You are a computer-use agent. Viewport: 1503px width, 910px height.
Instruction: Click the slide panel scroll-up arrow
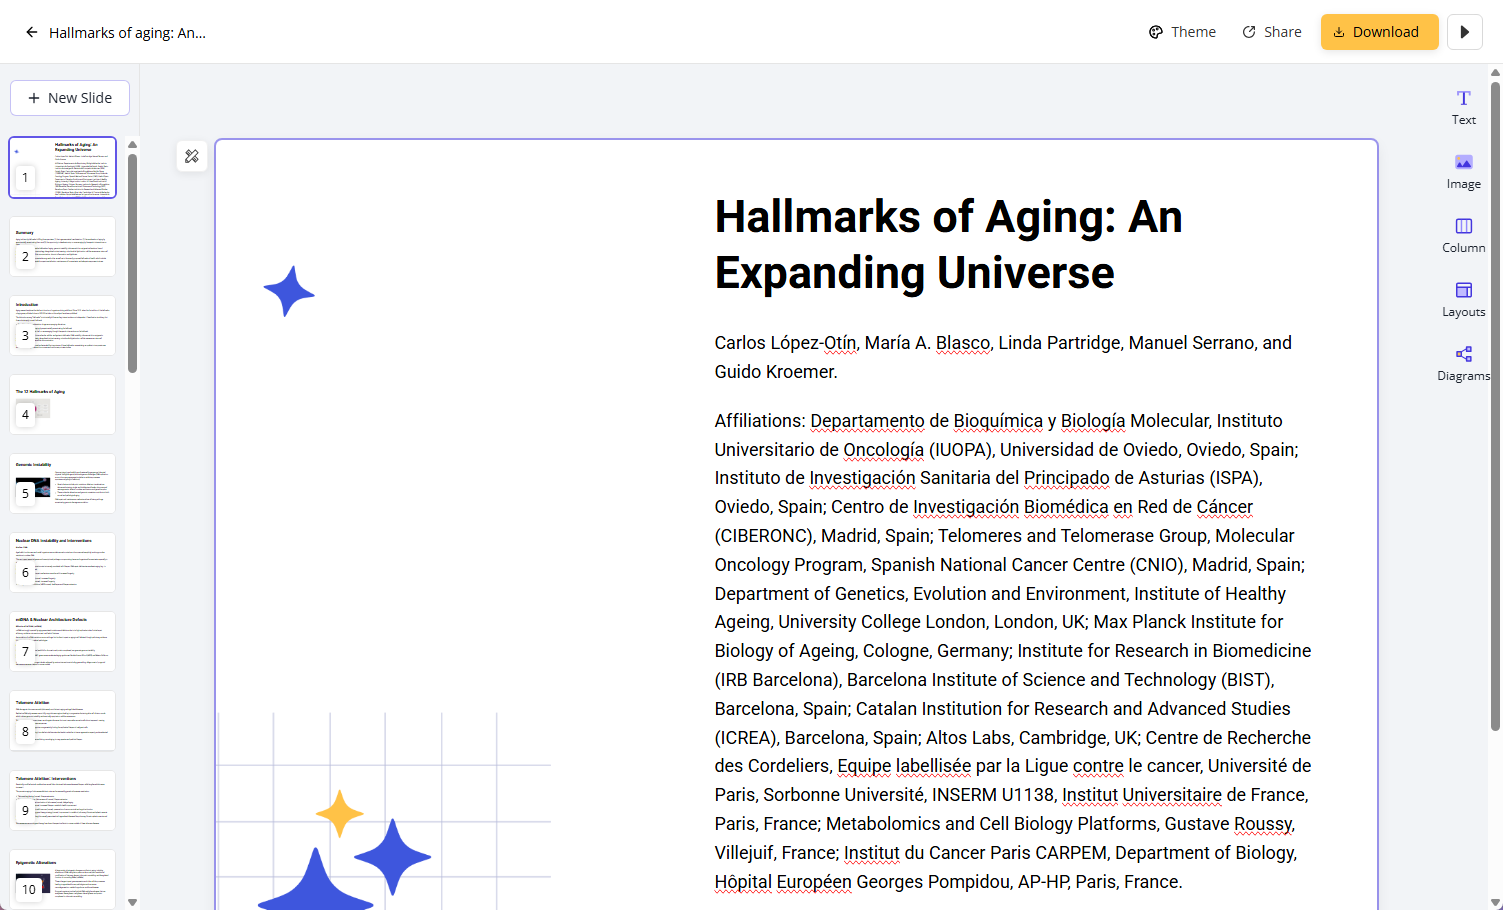click(132, 145)
